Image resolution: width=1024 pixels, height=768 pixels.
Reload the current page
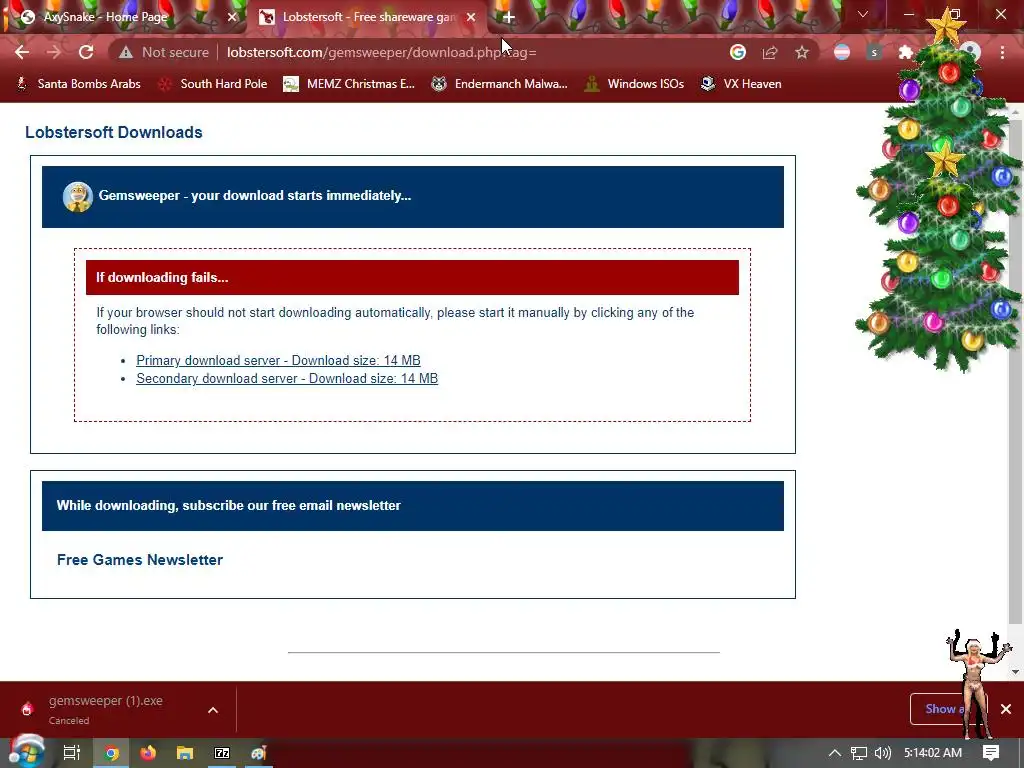pos(86,52)
